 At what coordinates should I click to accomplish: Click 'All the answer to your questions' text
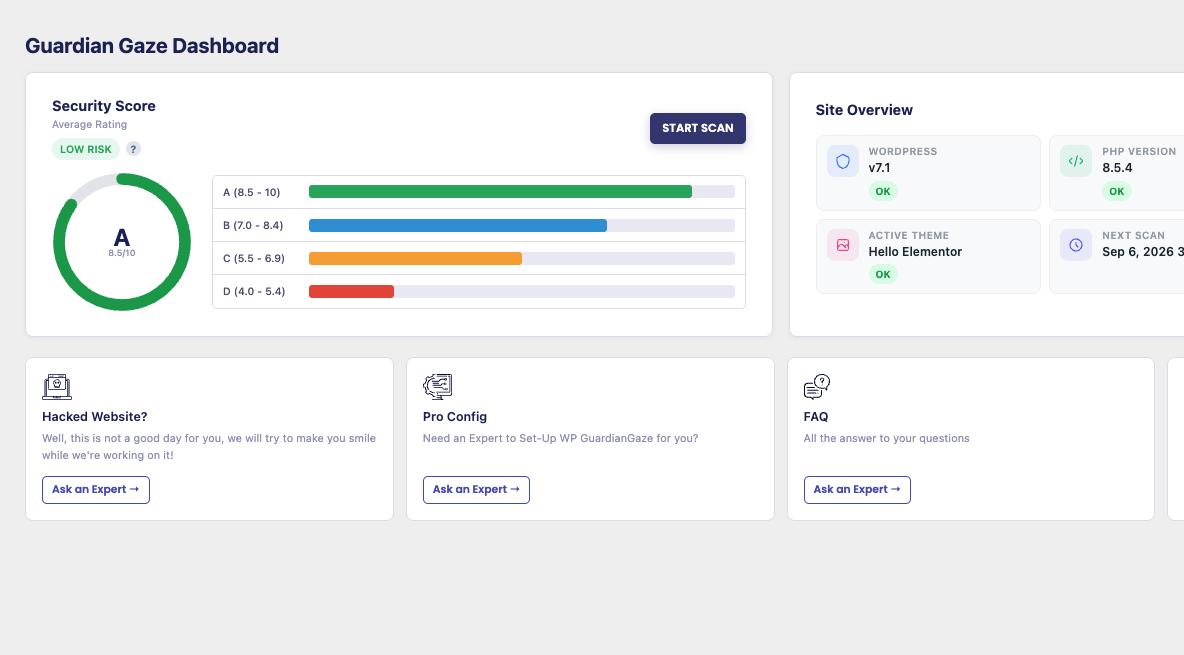(886, 438)
